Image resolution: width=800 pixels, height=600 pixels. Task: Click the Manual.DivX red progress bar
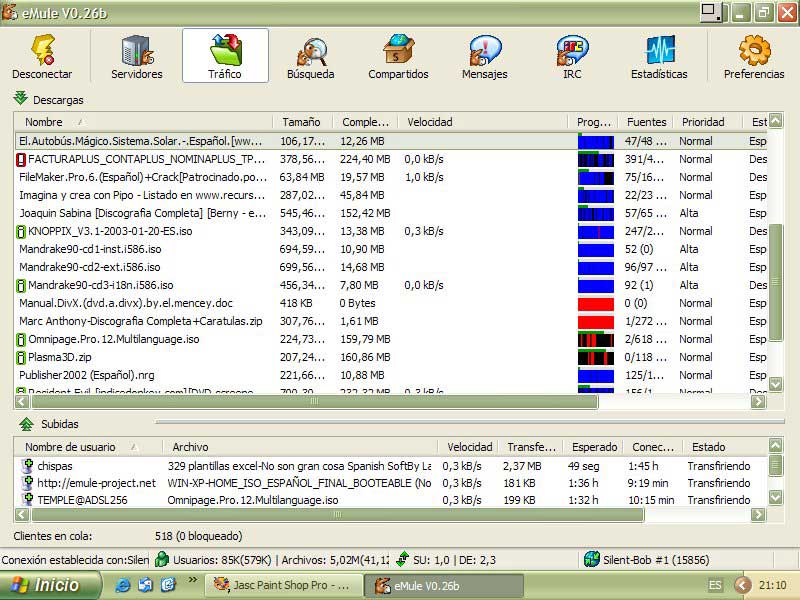[x=595, y=304]
